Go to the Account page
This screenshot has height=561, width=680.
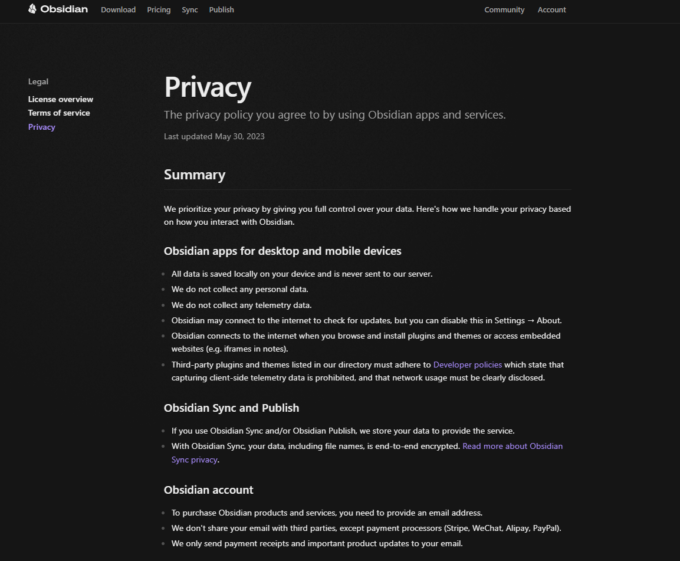(551, 10)
